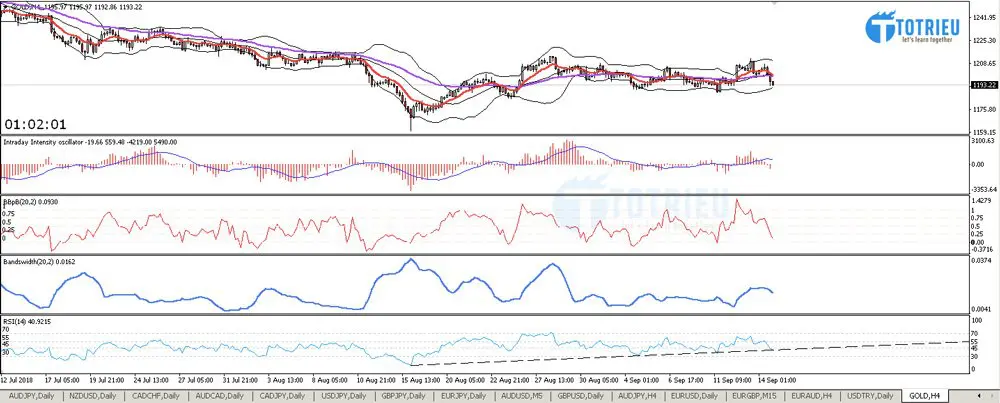Click the chart tabs scroll arrow
This screenshot has width=1000, height=403.
[979, 396]
